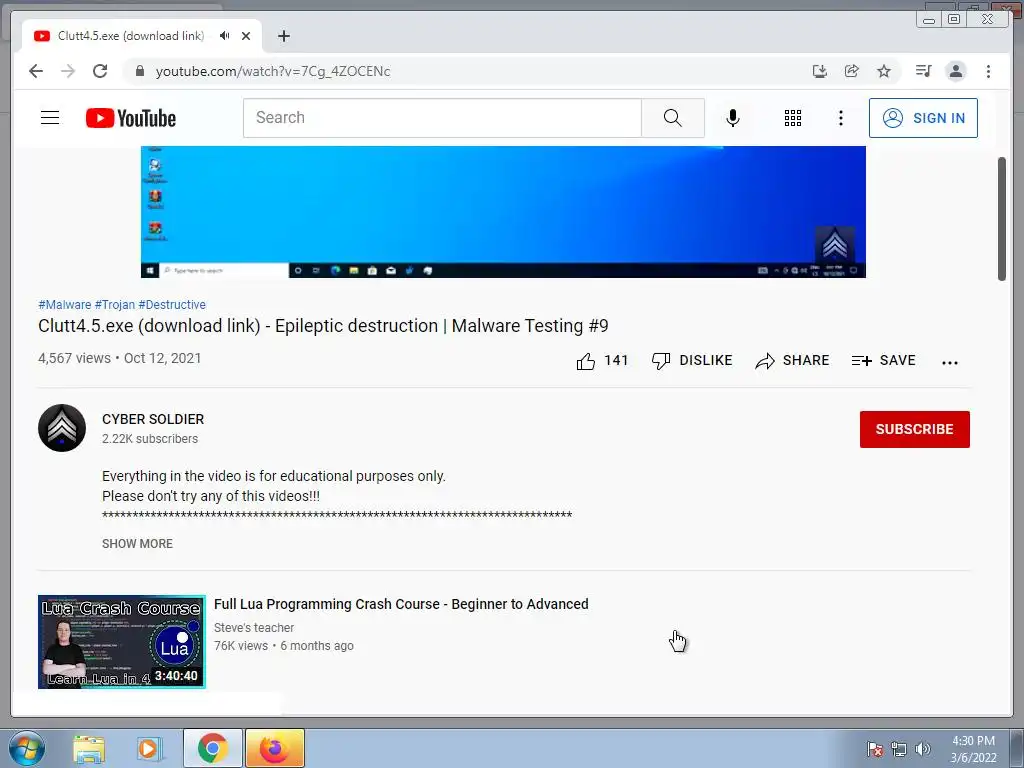This screenshot has width=1024, height=768.
Task: Click the '2.22K subscribers' text
Action: pos(150,439)
